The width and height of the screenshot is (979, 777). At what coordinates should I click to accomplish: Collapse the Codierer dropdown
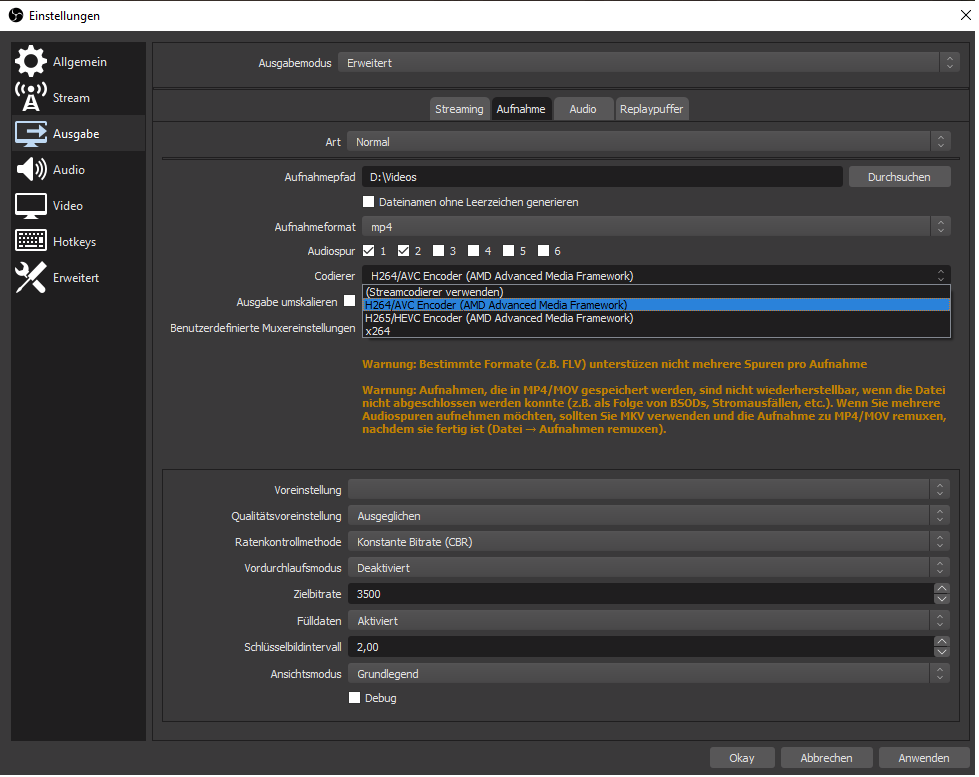coord(656,275)
